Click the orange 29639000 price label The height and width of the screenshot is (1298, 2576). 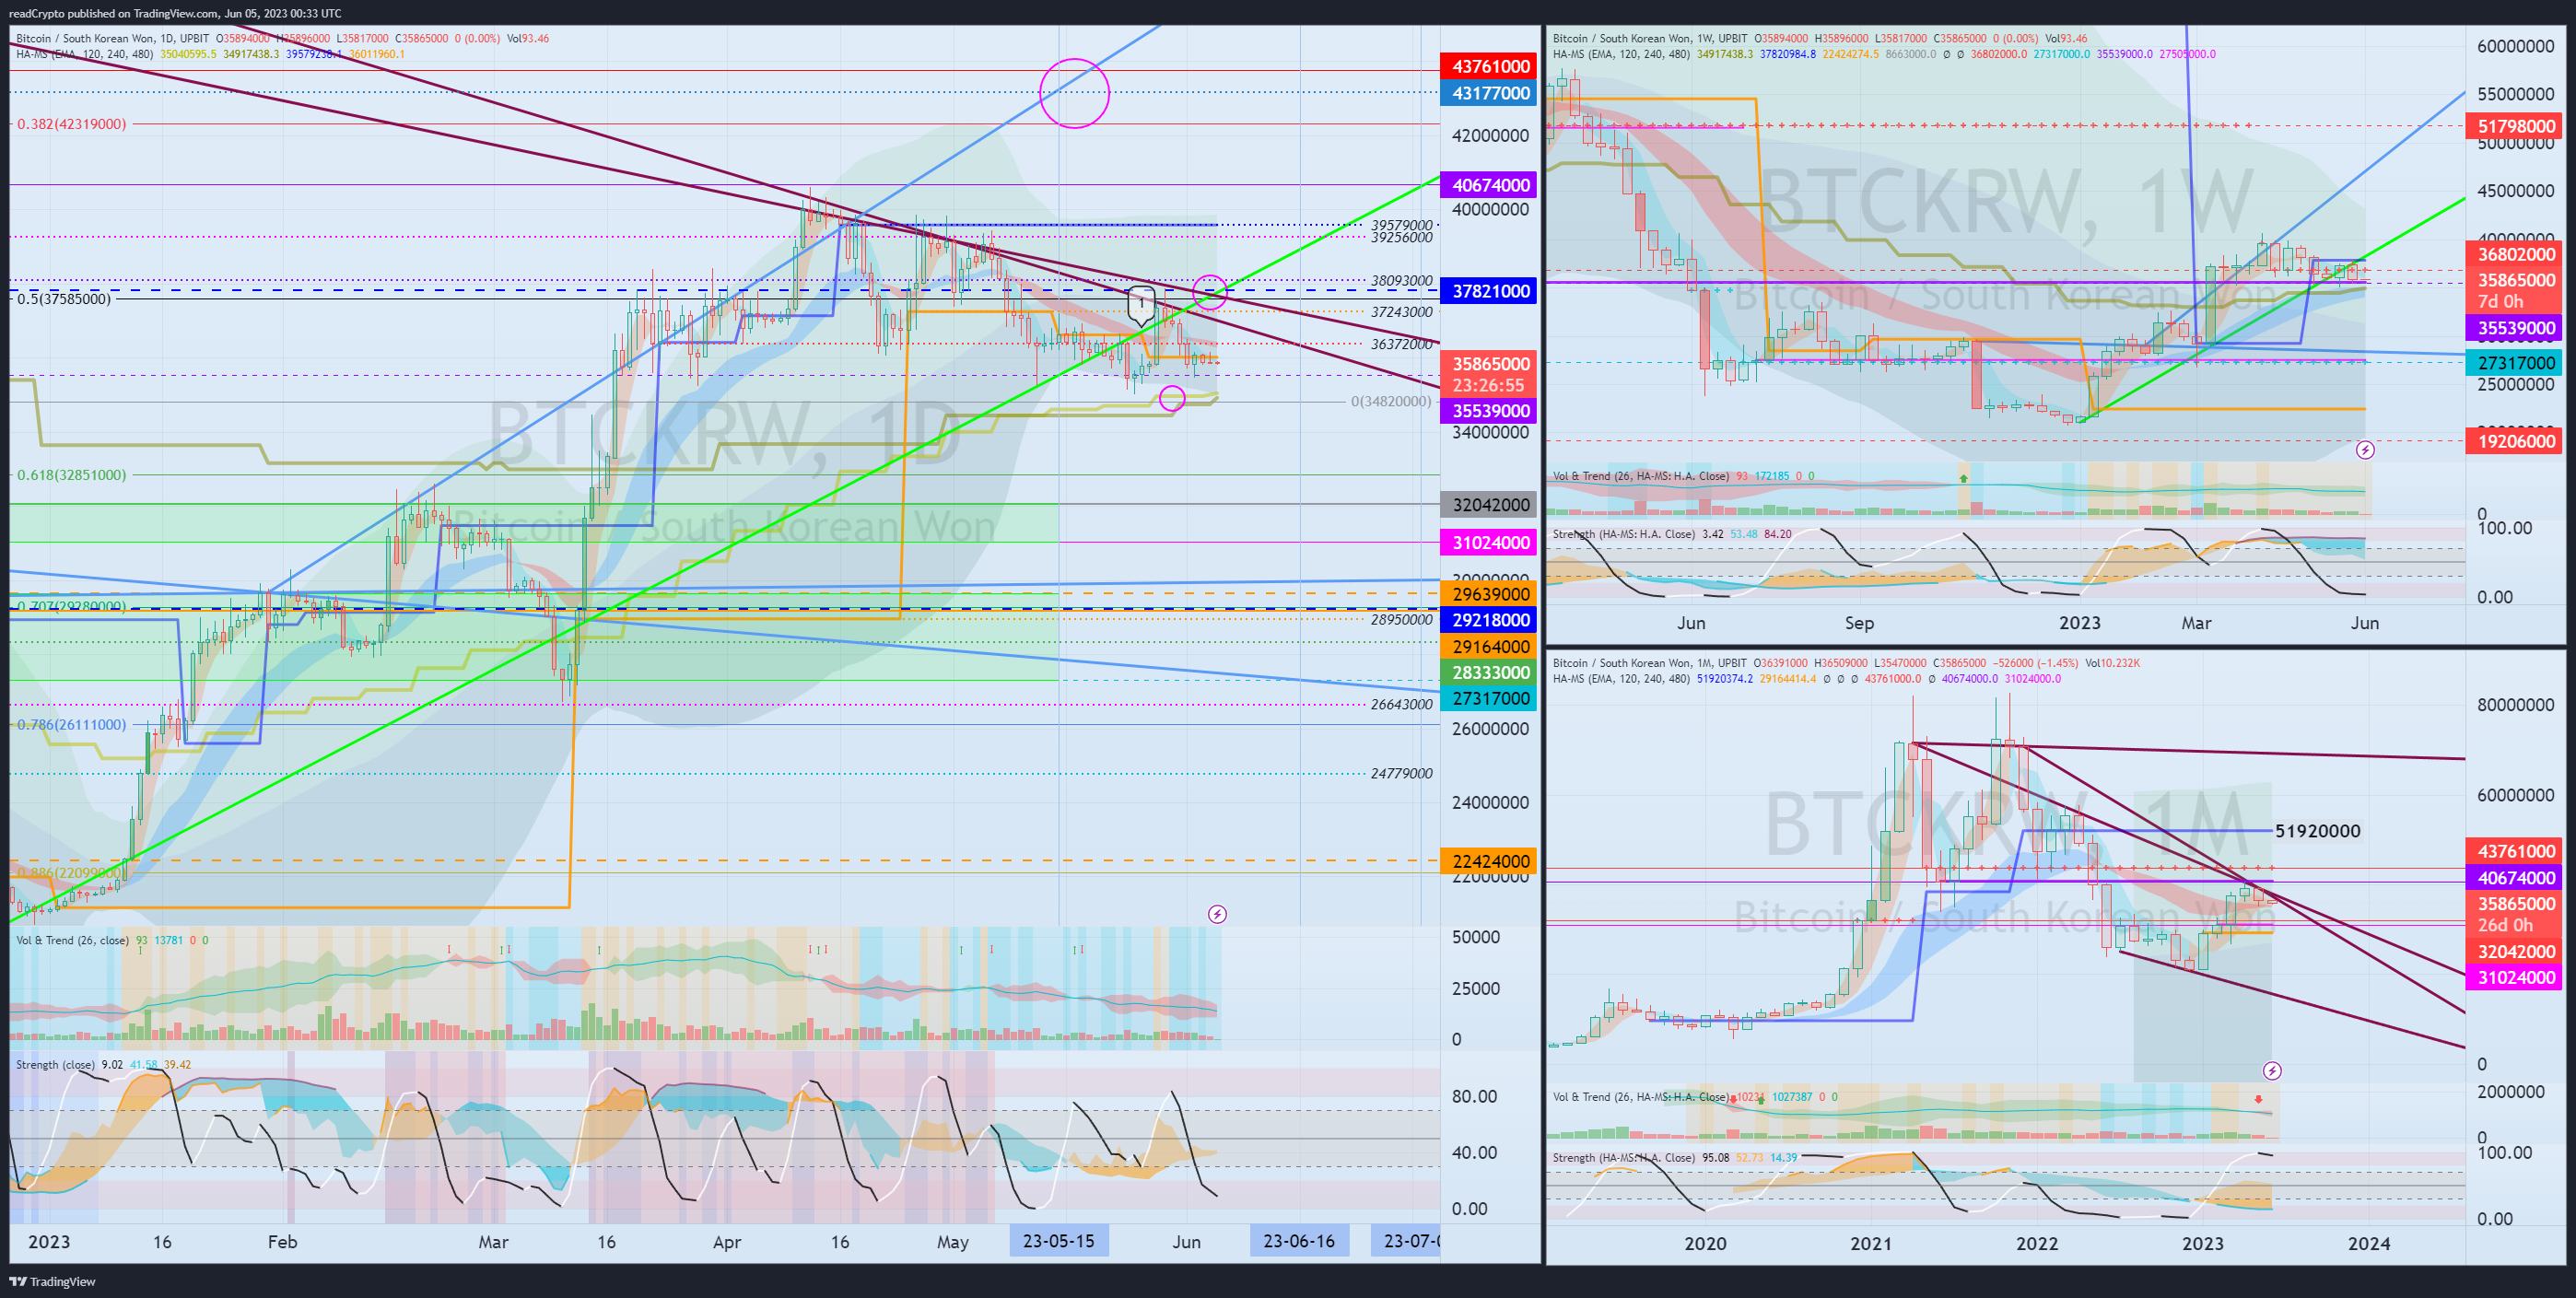[x=1489, y=594]
